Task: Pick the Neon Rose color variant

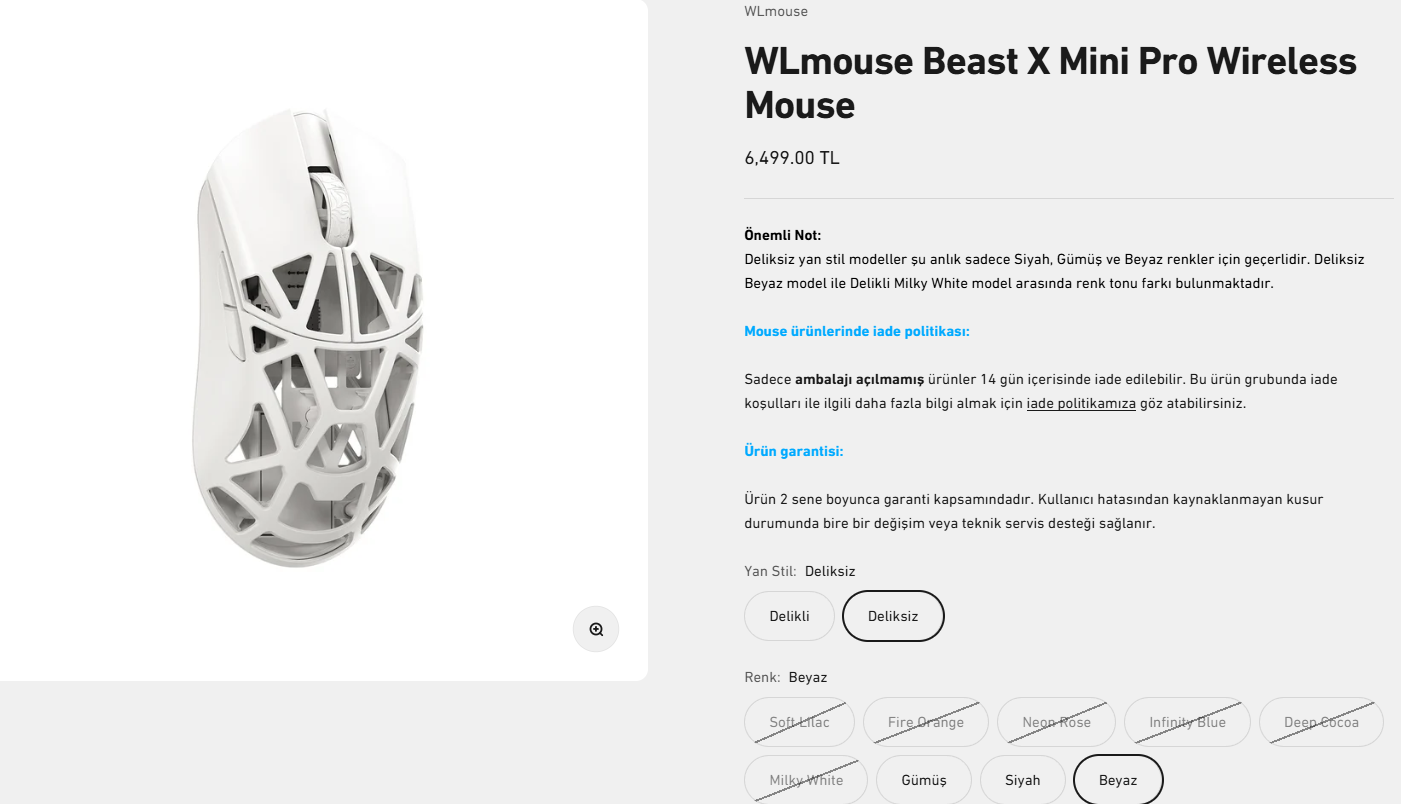Action: click(1056, 722)
